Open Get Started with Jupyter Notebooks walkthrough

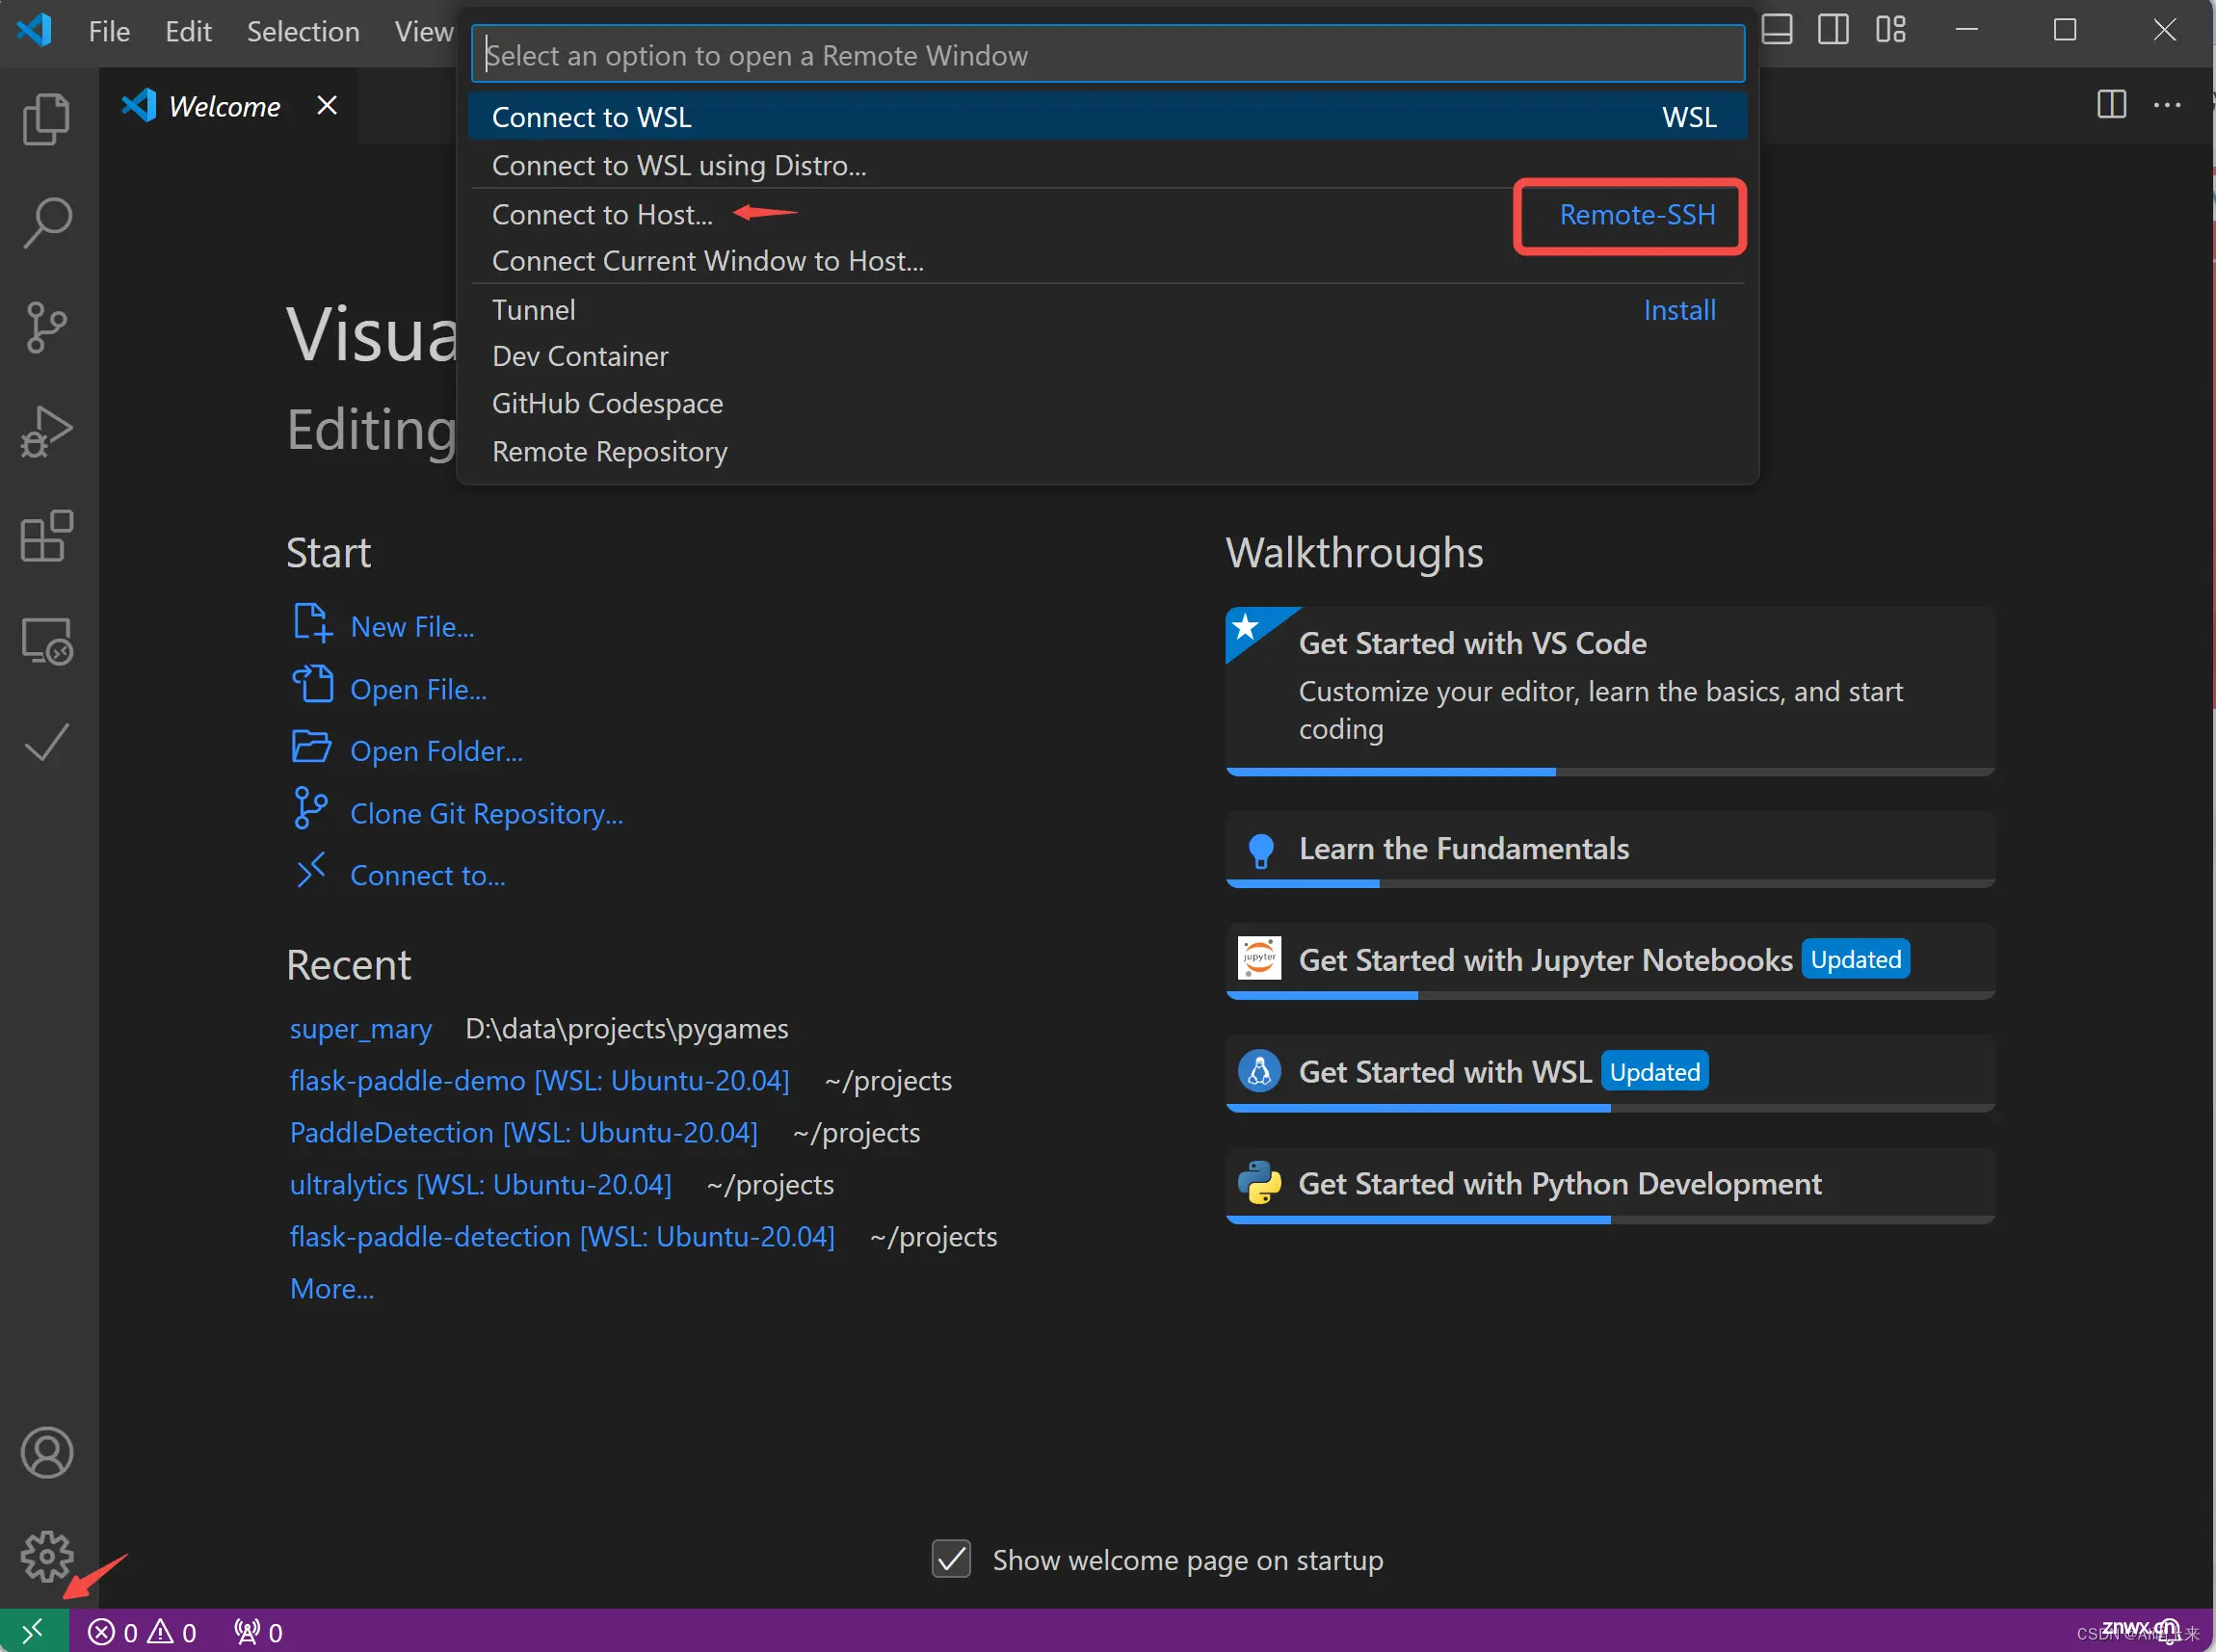1610,960
